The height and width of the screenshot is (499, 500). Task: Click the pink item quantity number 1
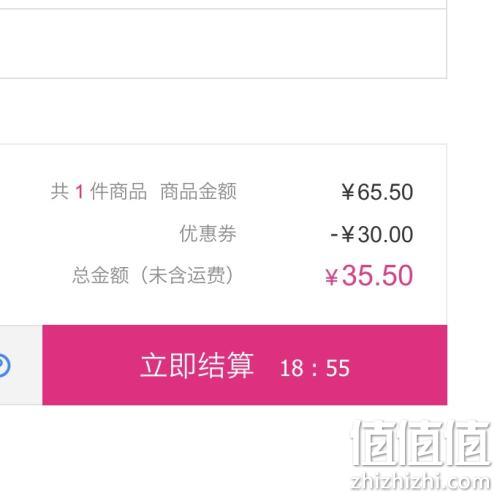(79, 192)
